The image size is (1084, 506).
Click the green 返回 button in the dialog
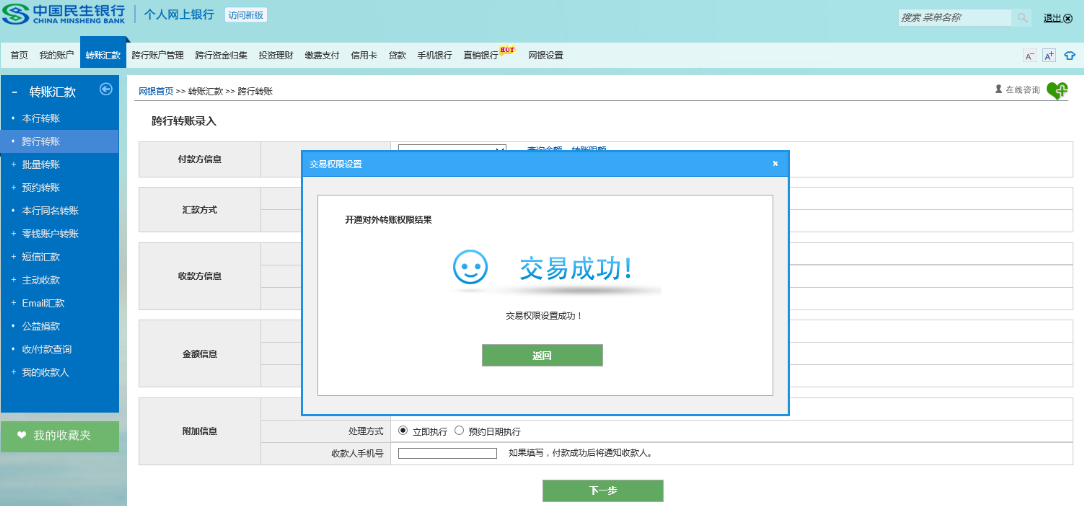point(542,355)
